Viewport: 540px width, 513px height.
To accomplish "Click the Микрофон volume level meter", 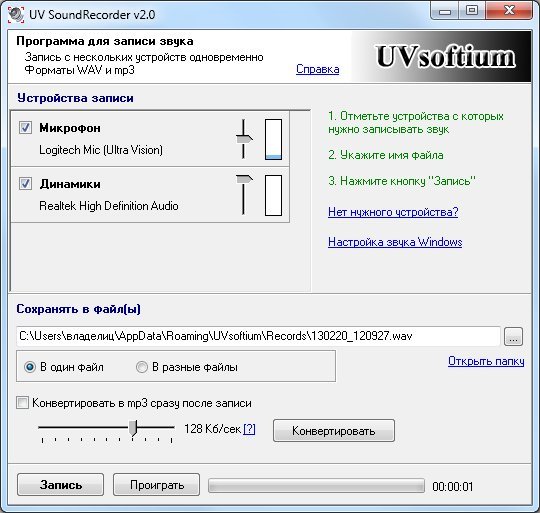I will [x=273, y=139].
